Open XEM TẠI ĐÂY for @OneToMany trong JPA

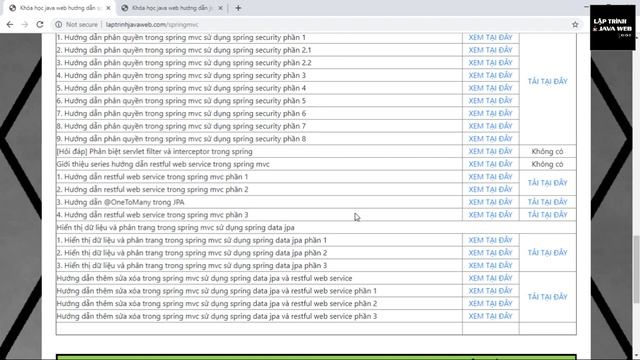pos(490,202)
